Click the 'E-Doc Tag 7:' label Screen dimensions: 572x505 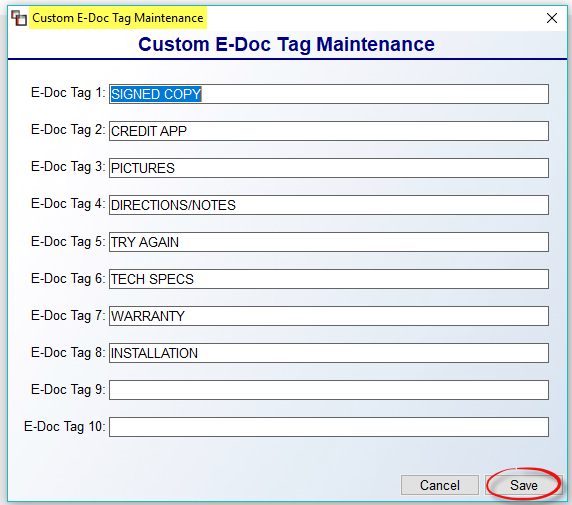pos(68,316)
